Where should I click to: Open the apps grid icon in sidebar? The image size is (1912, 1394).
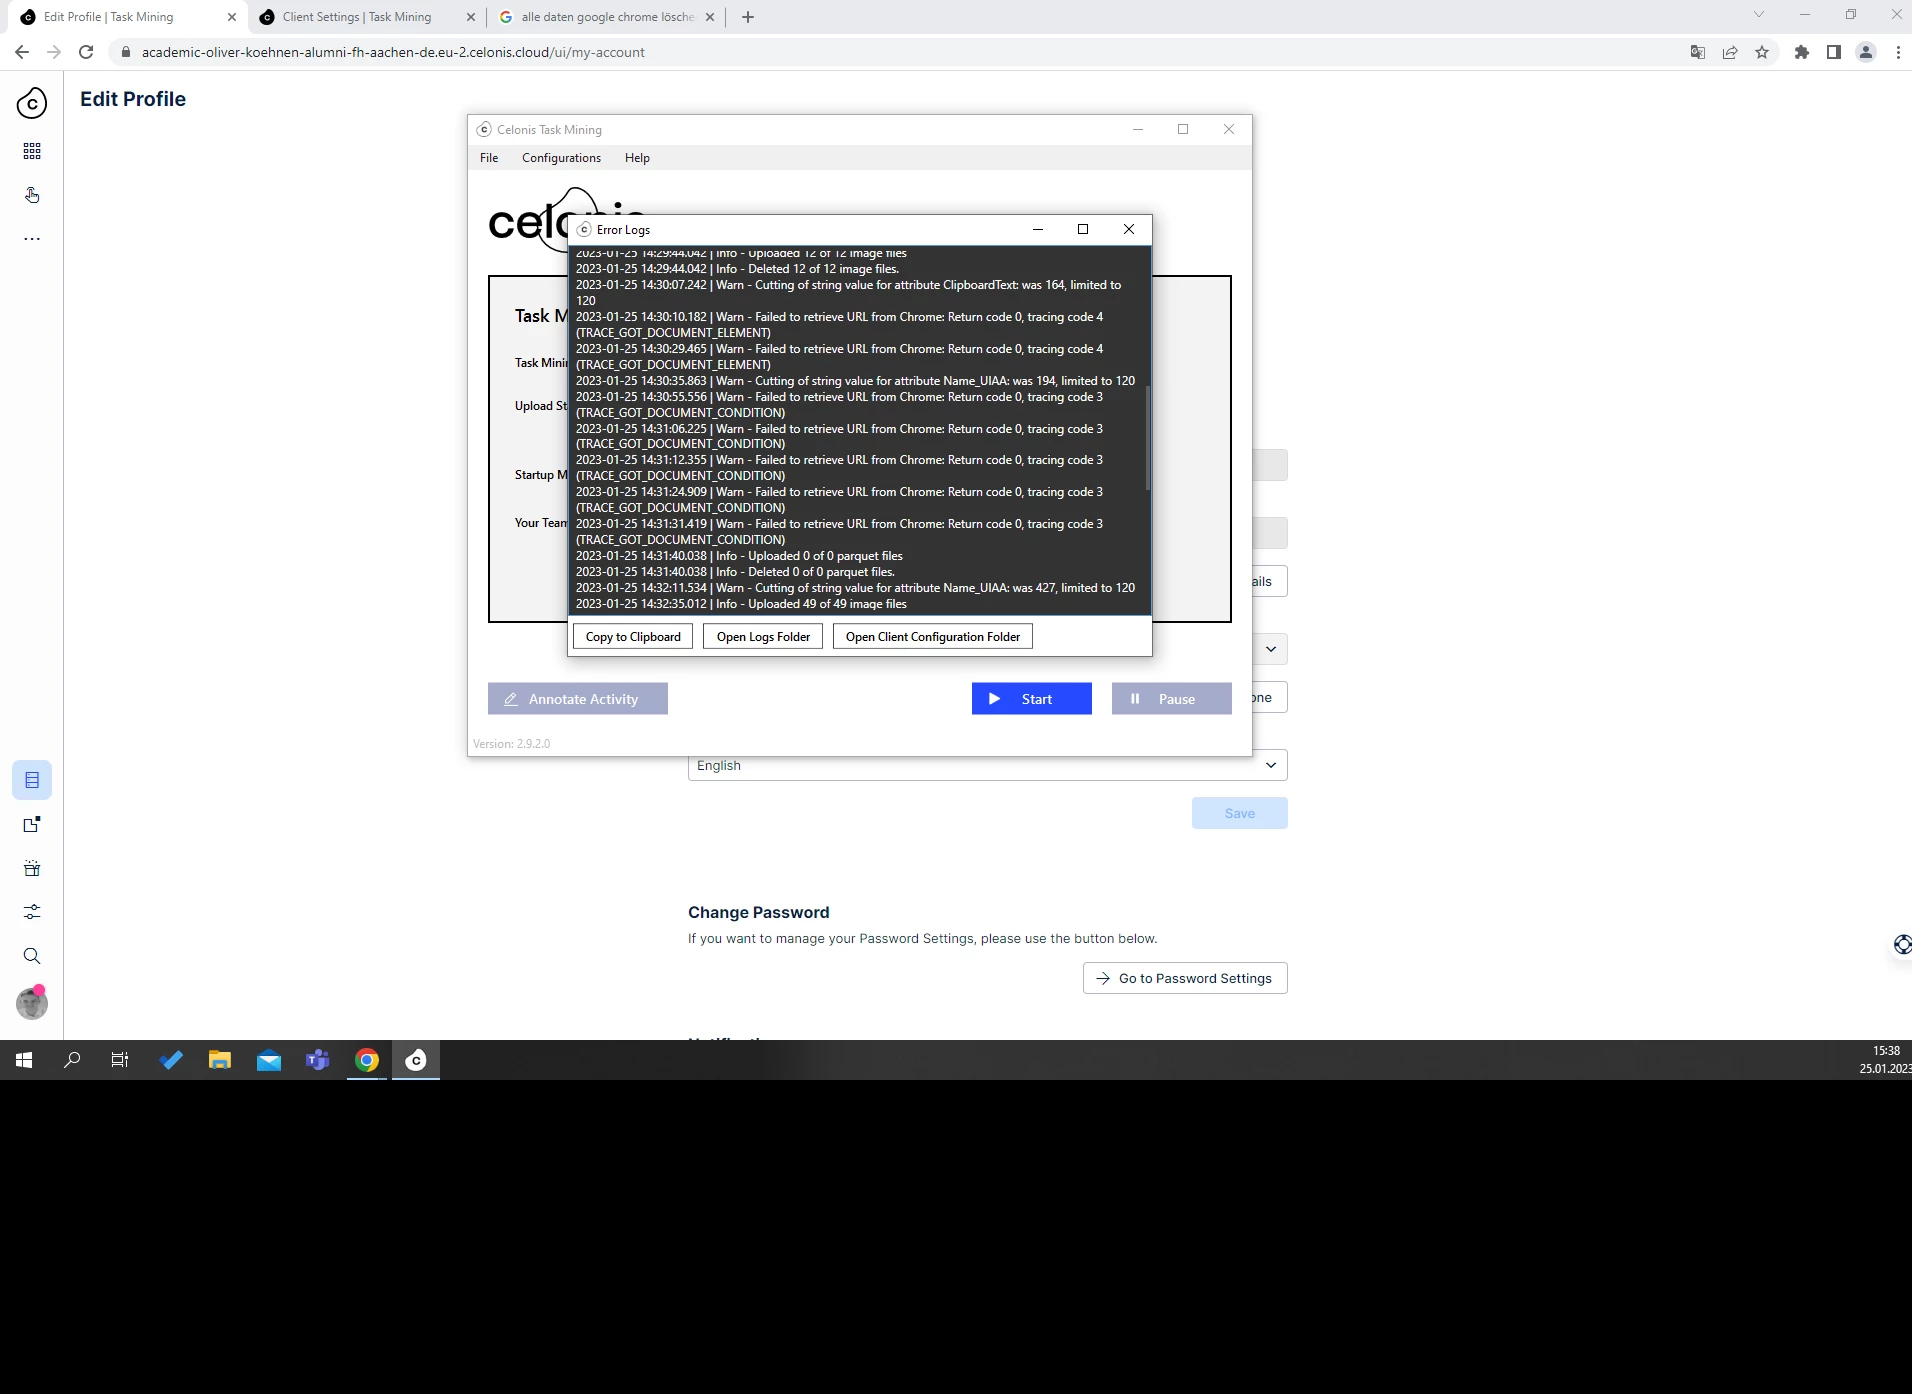click(x=32, y=151)
